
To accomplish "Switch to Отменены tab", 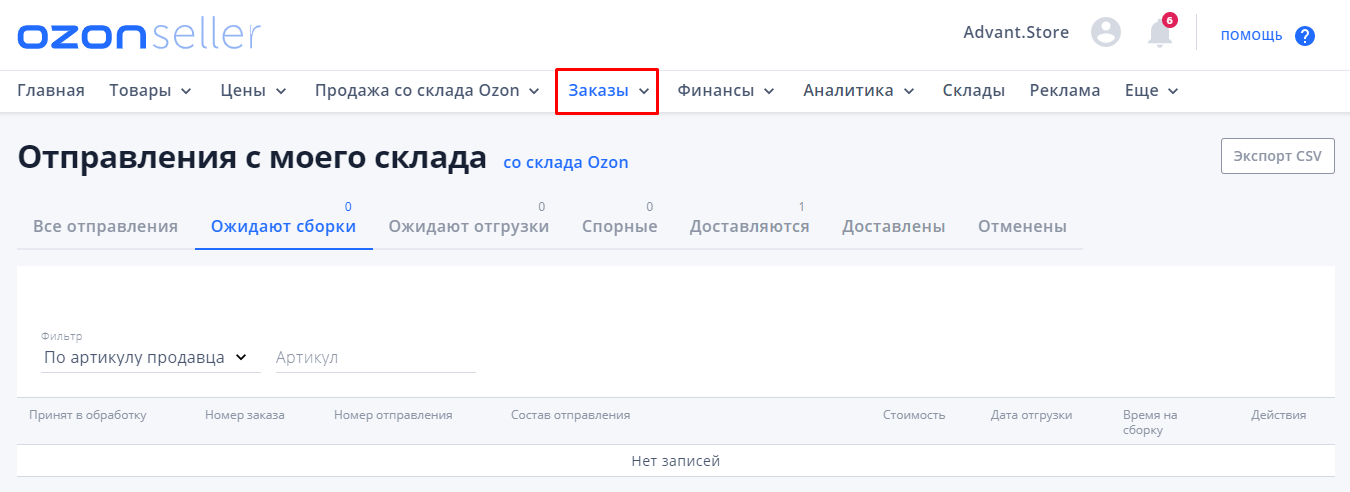I will coord(1022,226).
